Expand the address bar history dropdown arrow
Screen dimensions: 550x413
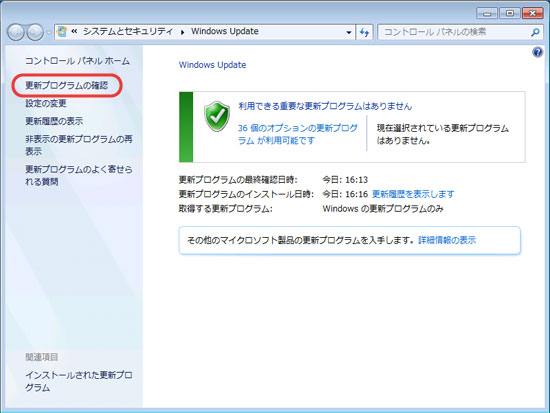[349, 32]
